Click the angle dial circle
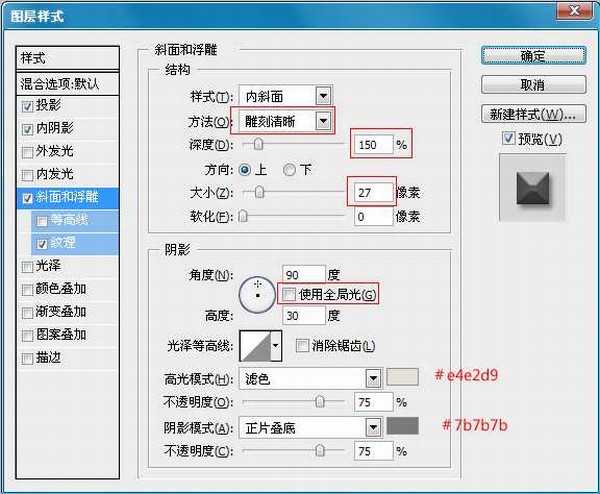The width and height of the screenshot is (600, 494). click(257, 294)
